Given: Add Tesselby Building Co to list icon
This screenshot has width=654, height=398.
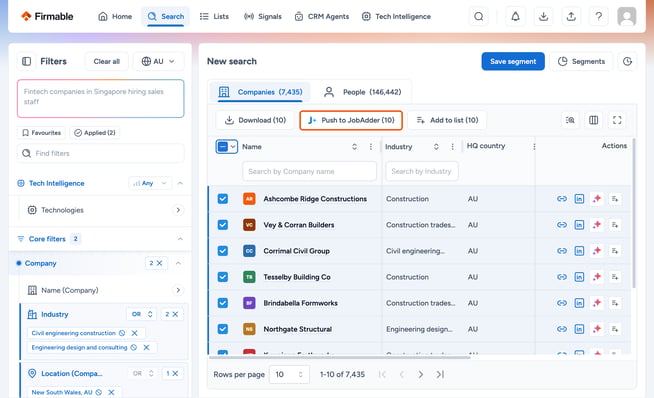Looking at the screenshot, I should [x=615, y=277].
